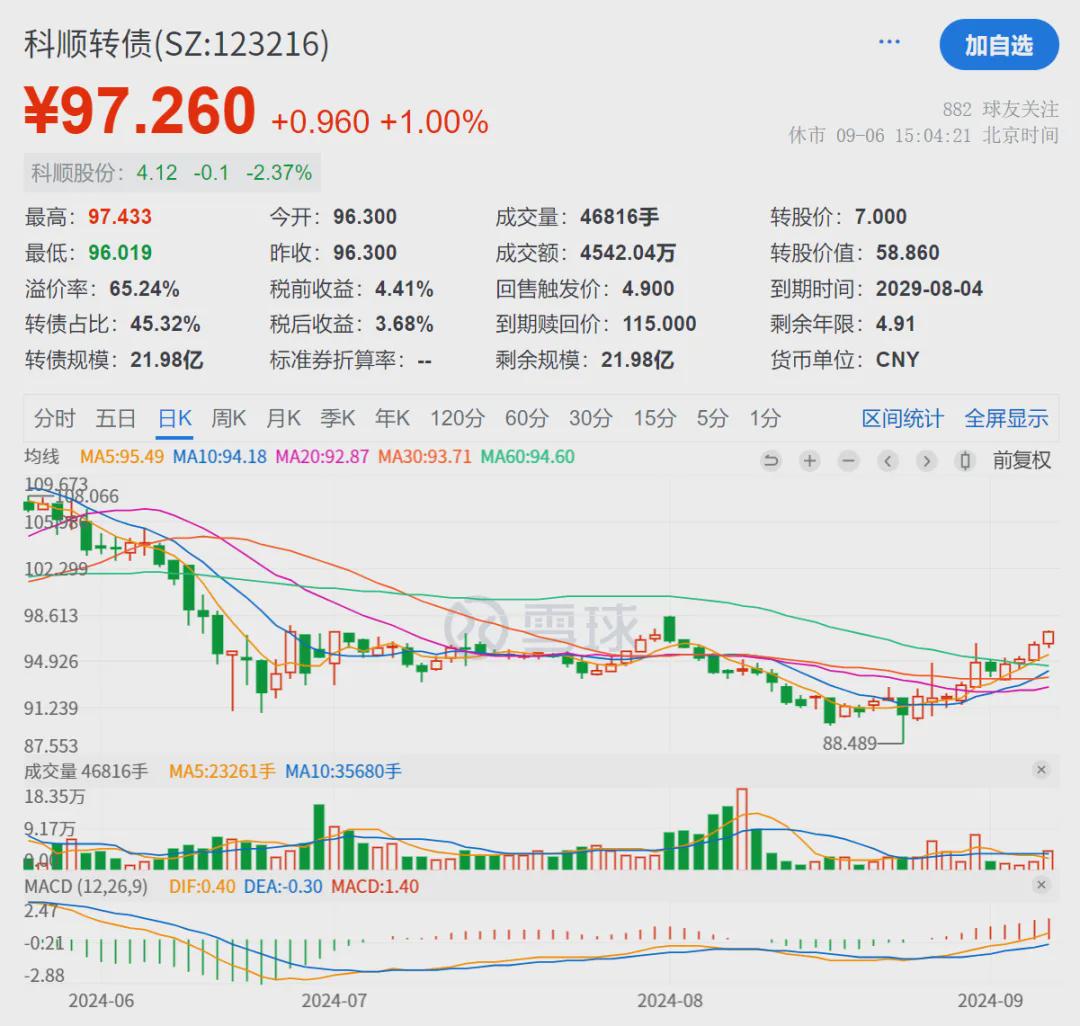
Task: Zoom in chart with plus icon
Action: pyautogui.click(x=810, y=460)
